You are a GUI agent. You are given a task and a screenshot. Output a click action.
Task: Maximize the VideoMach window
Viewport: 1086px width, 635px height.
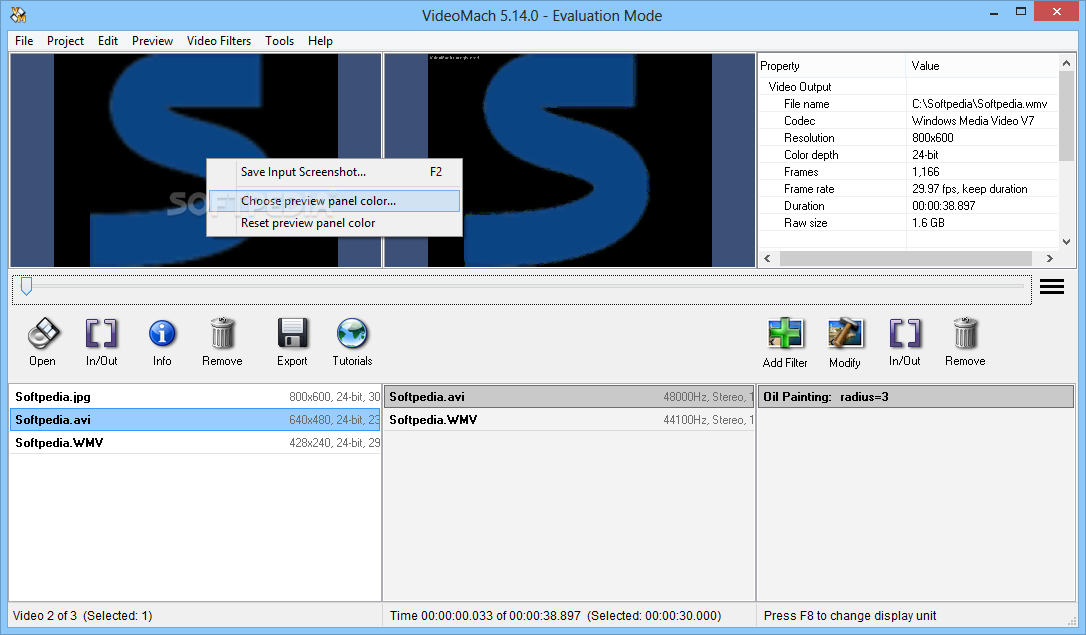[x=1021, y=12]
